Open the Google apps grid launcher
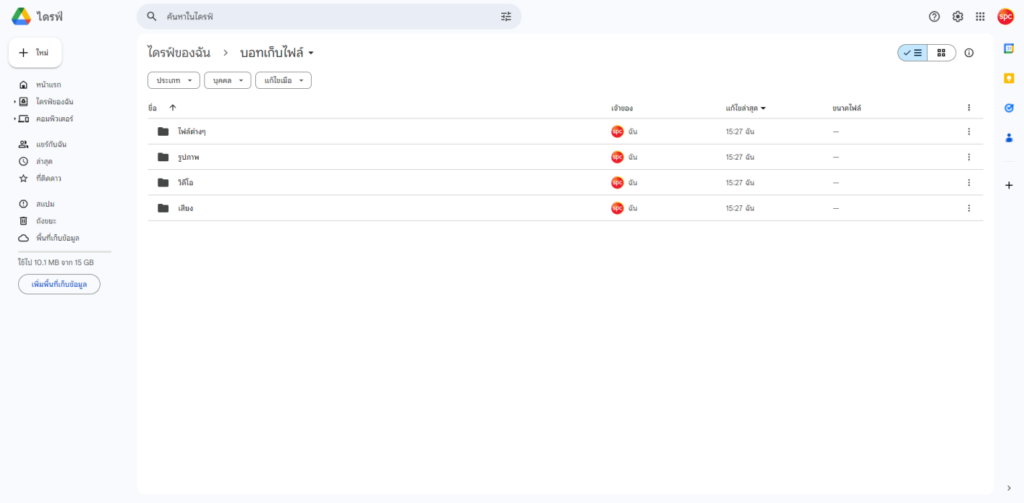Image resolution: width=1024 pixels, height=503 pixels. (980, 17)
